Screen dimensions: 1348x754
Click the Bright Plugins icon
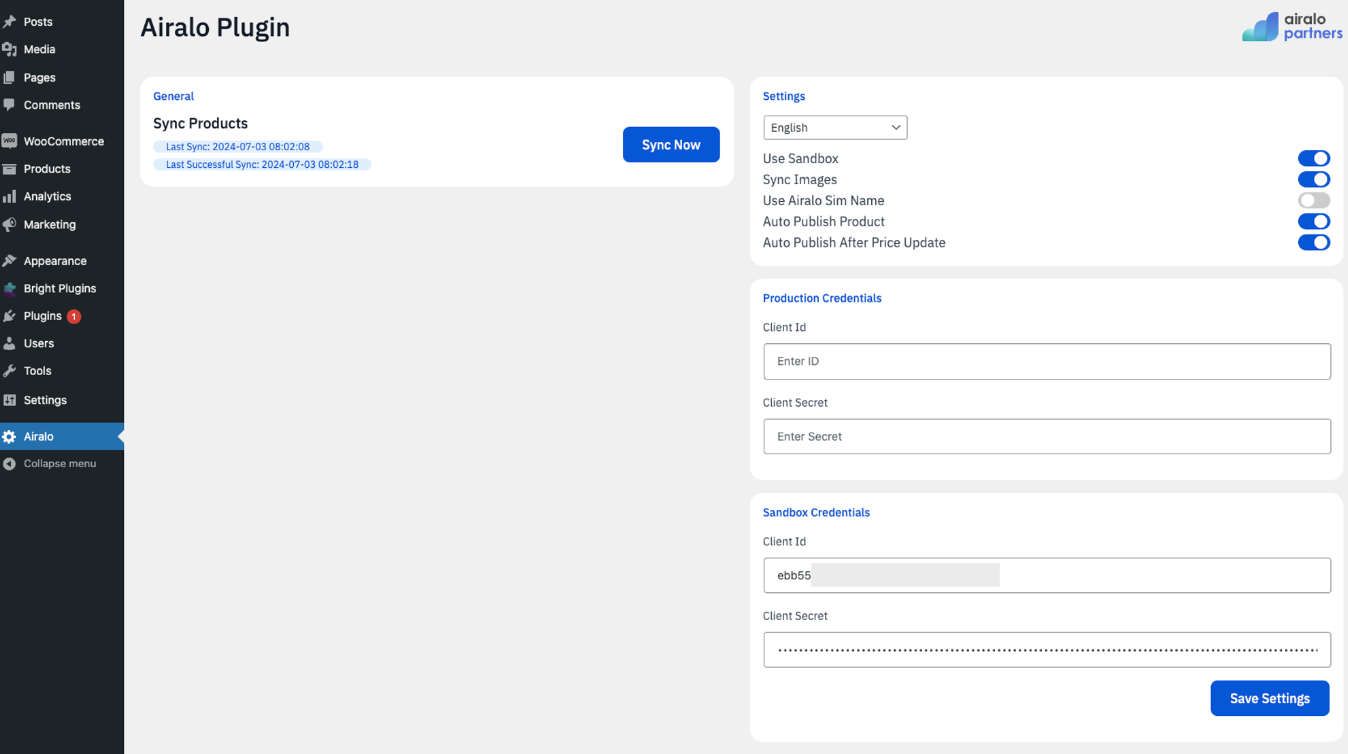[x=9, y=288]
